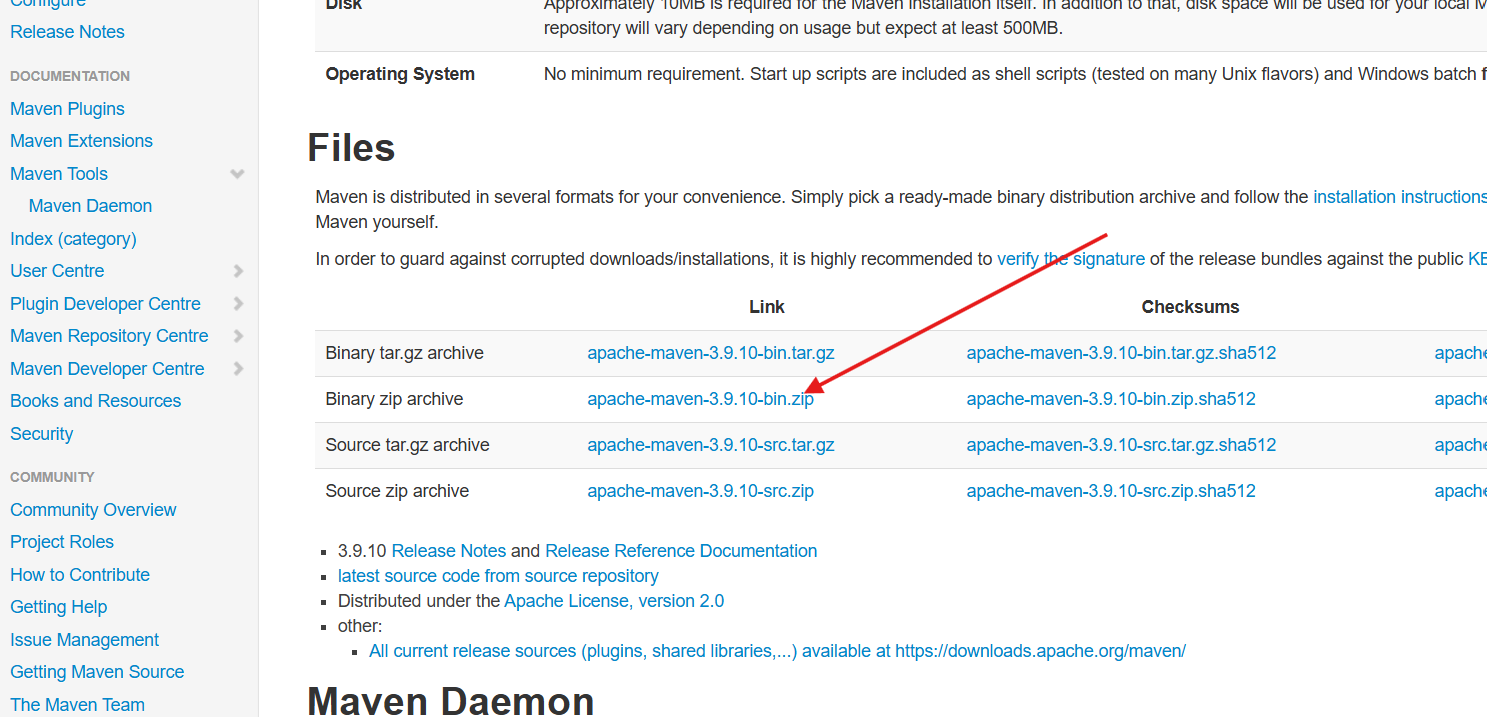Select the Files section heading
1487x717 pixels.
point(351,148)
